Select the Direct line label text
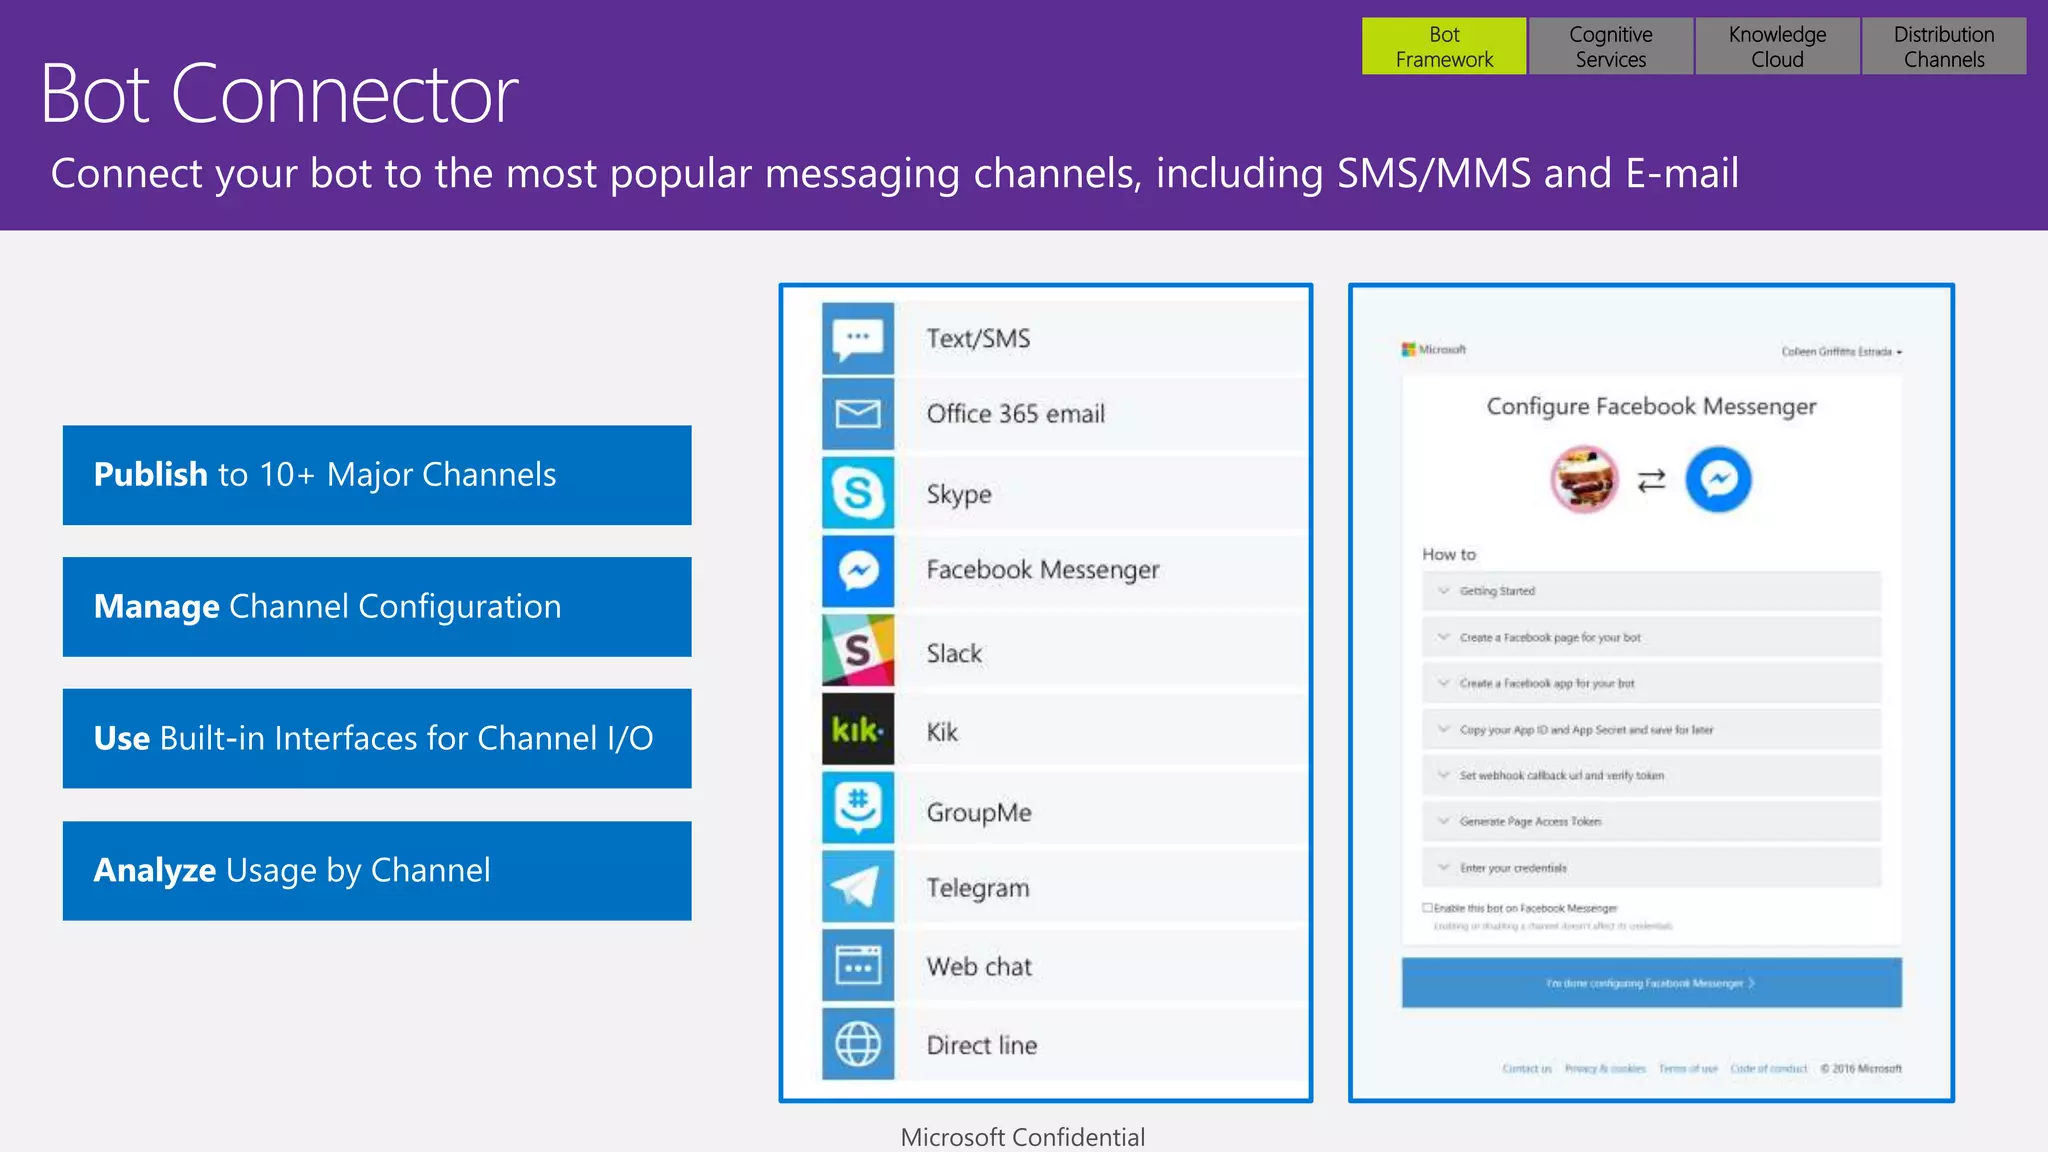Viewport: 2048px width, 1152px height. click(x=982, y=1045)
